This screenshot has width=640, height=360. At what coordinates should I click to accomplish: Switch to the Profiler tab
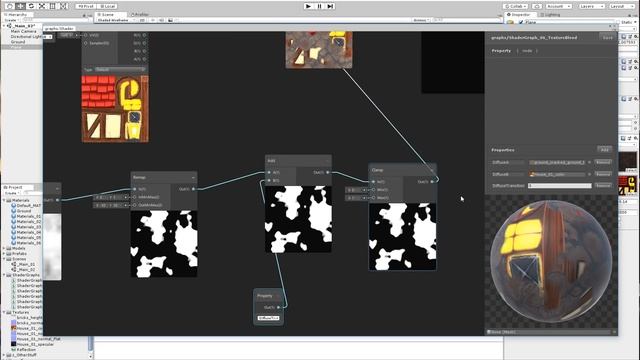(x=140, y=14)
